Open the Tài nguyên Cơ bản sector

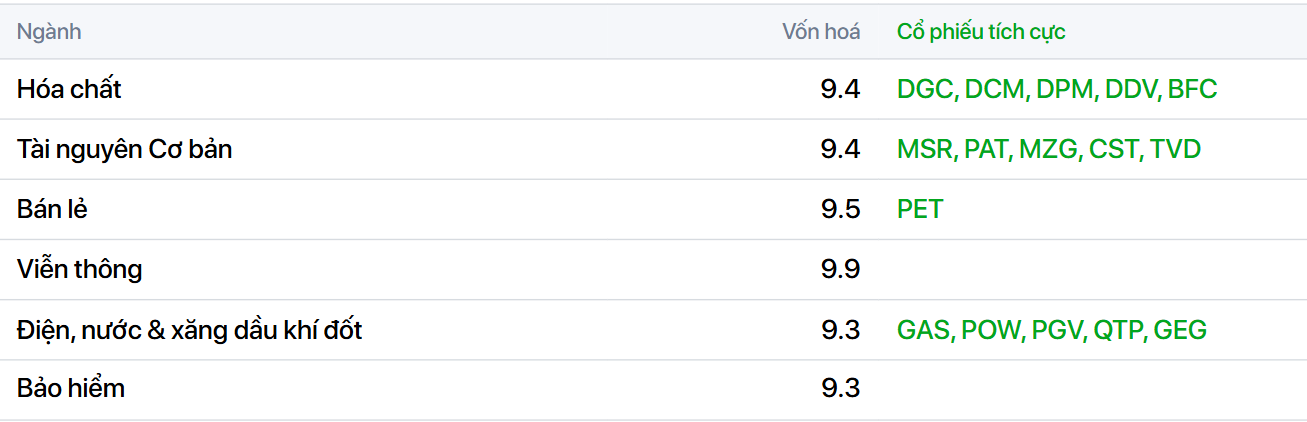(124, 149)
